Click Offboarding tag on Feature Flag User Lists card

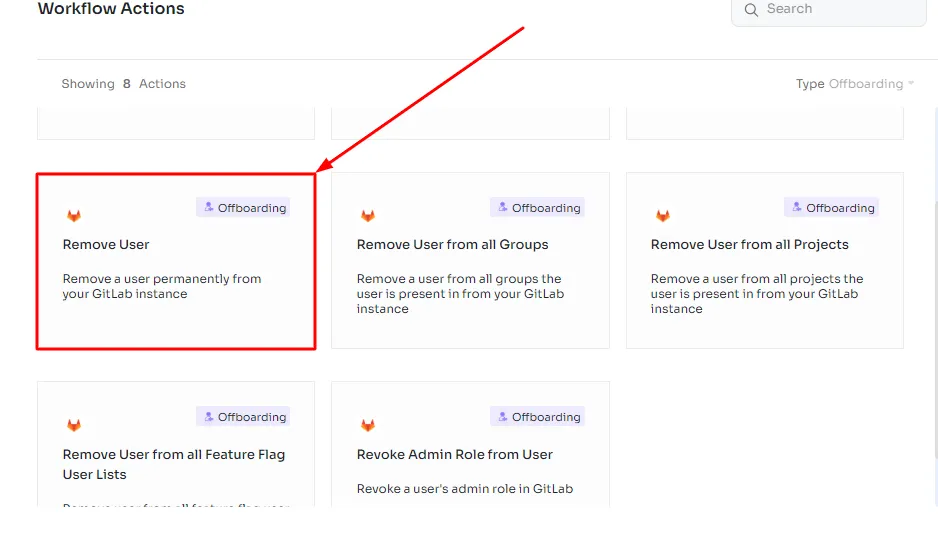(243, 416)
